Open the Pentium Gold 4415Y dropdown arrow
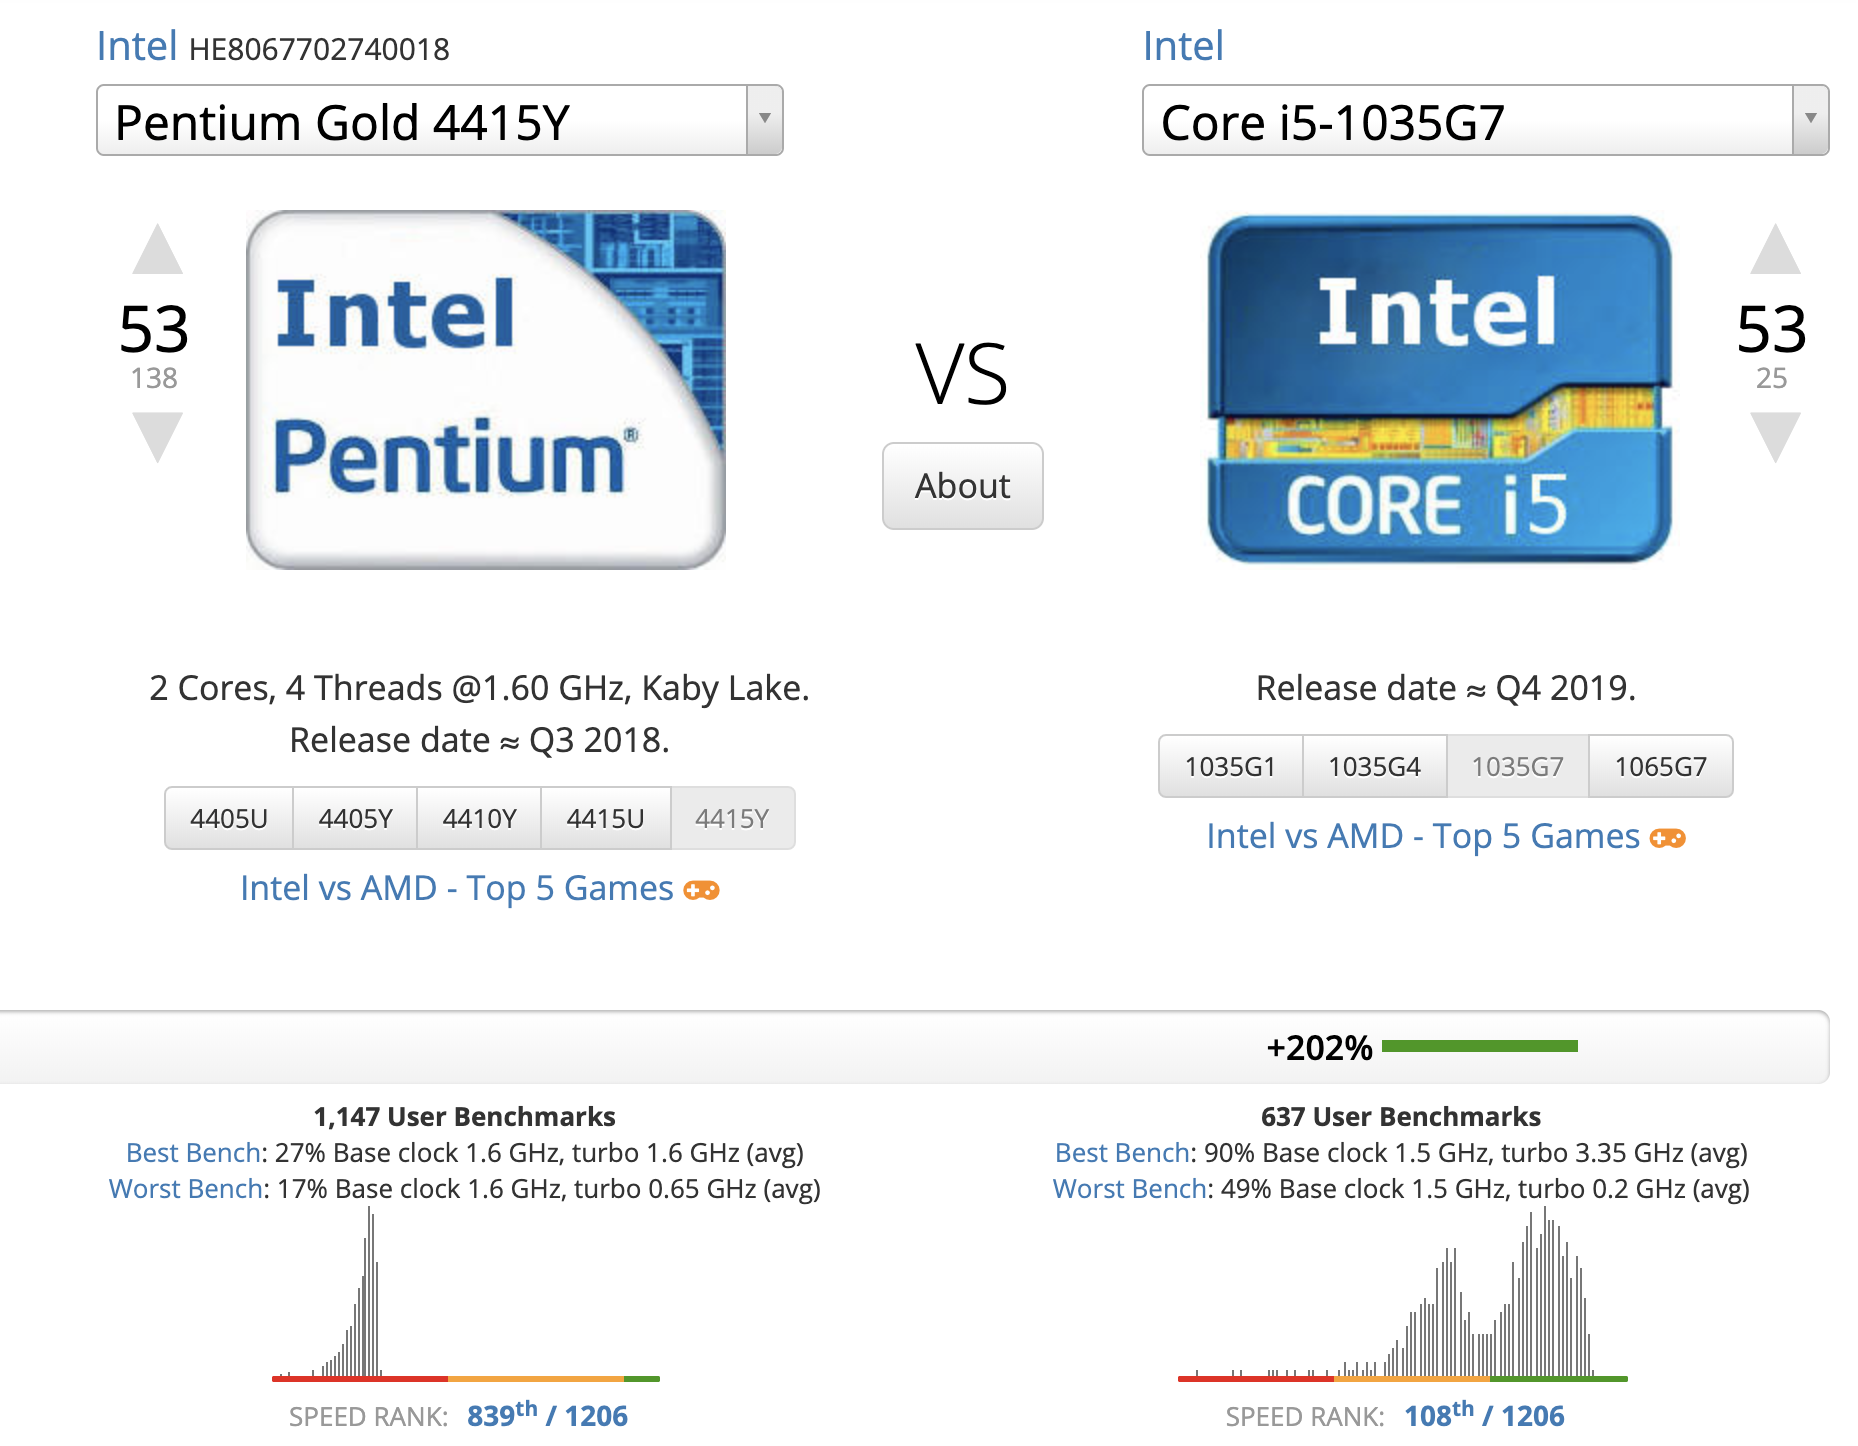This screenshot has width=1858, height=1446. (765, 120)
